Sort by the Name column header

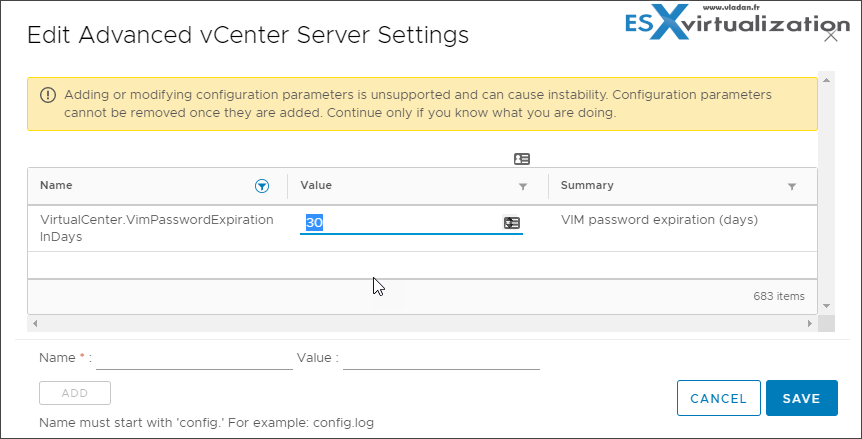pyautogui.click(x=56, y=185)
